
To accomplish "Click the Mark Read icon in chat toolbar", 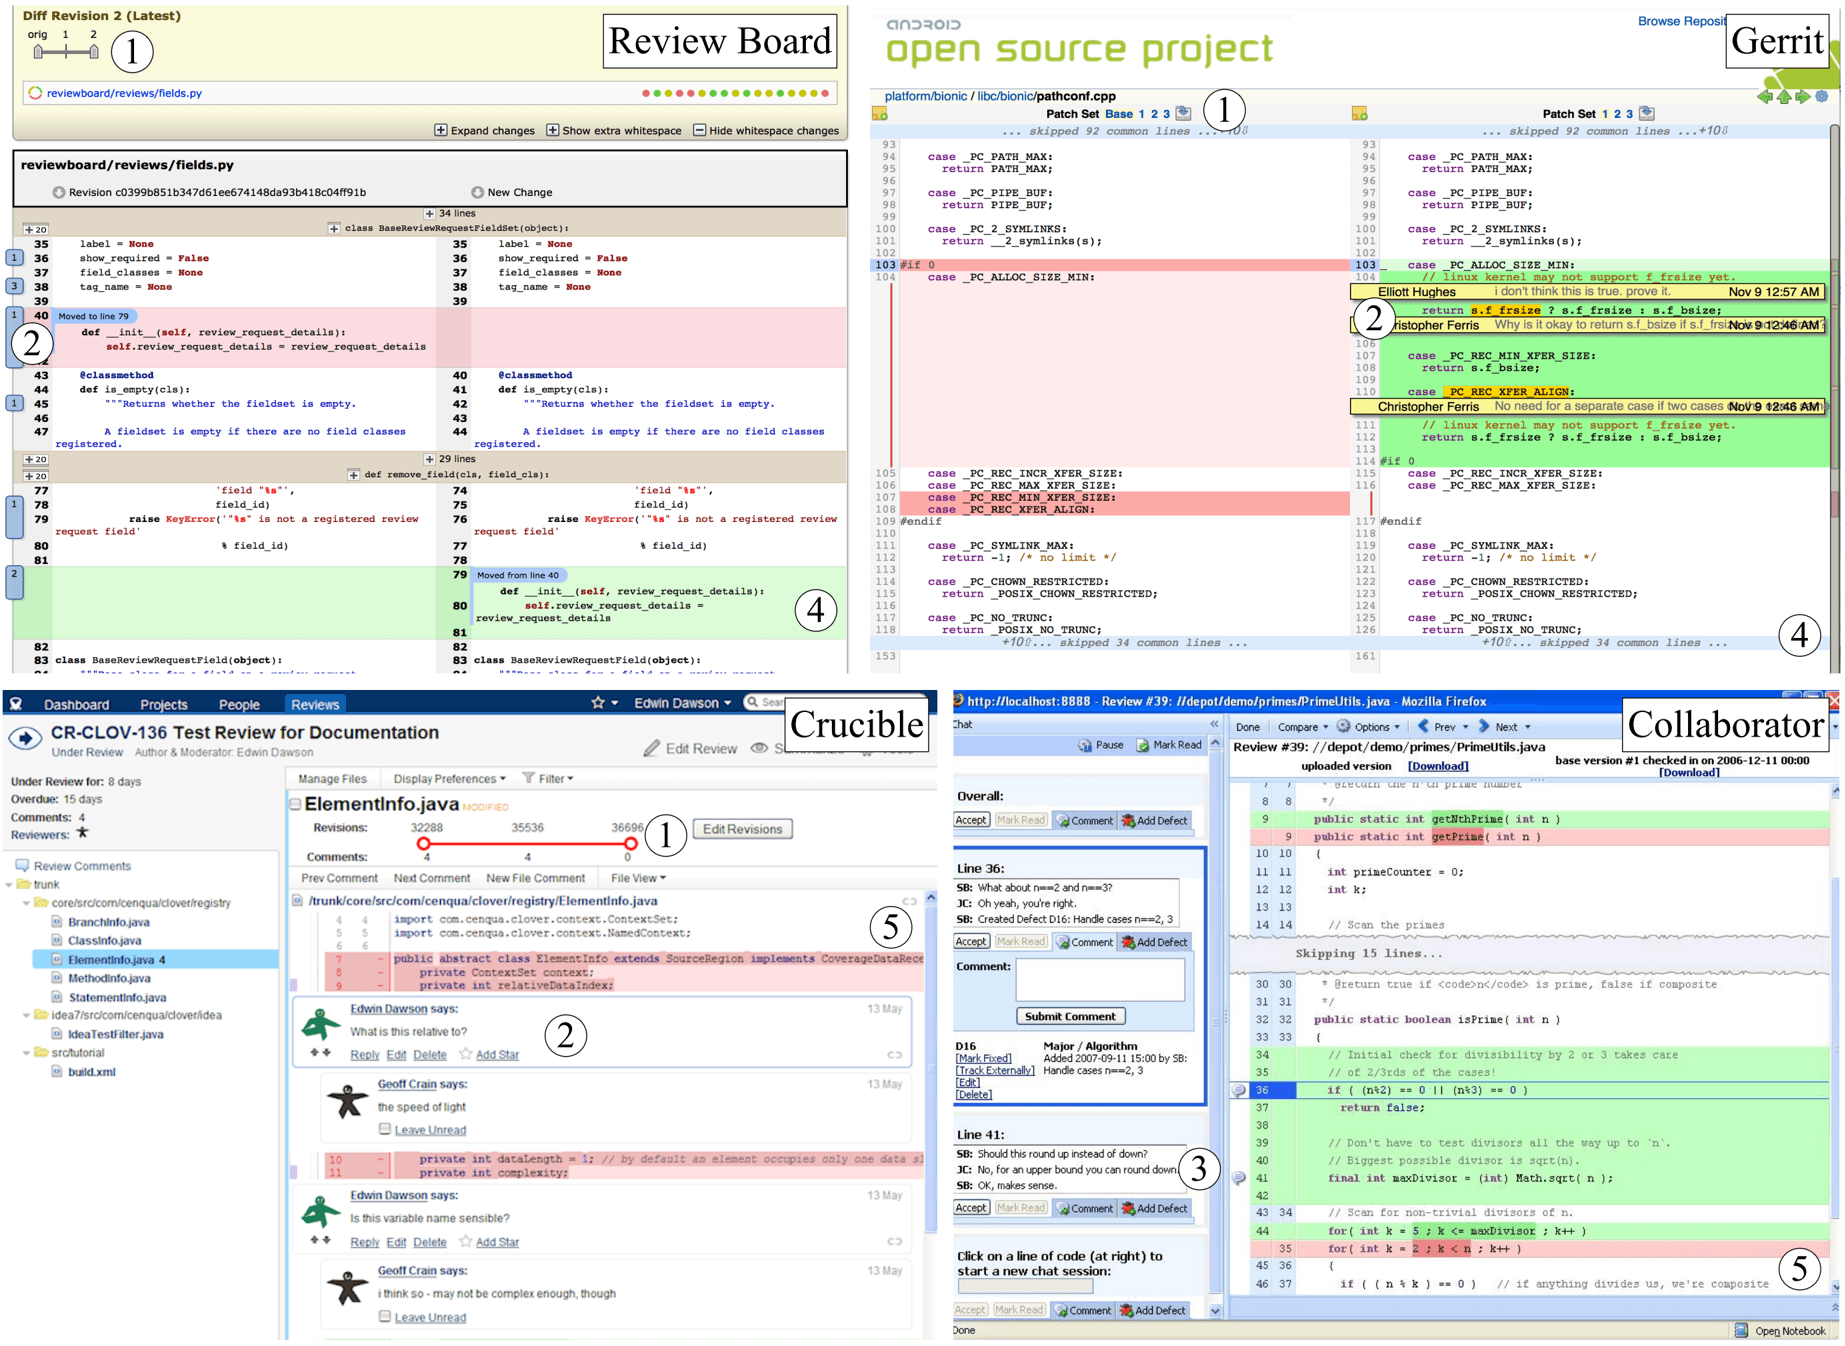I will click(1142, 745).
